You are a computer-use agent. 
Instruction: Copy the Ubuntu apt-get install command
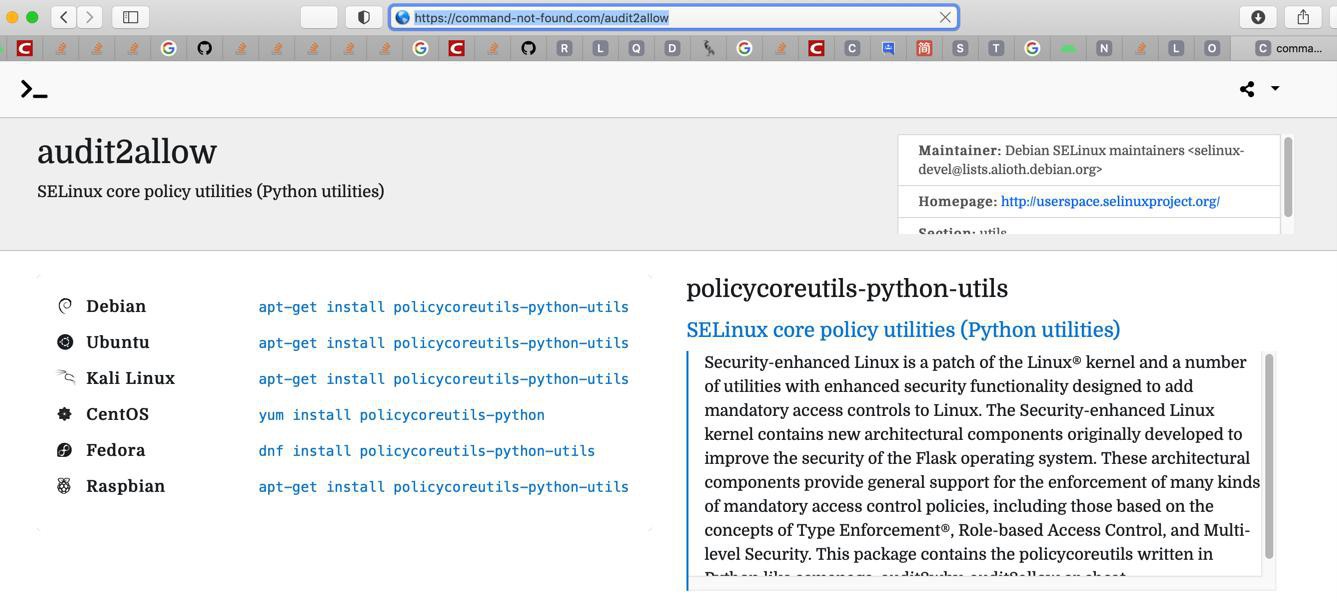[x=443, y=343]
